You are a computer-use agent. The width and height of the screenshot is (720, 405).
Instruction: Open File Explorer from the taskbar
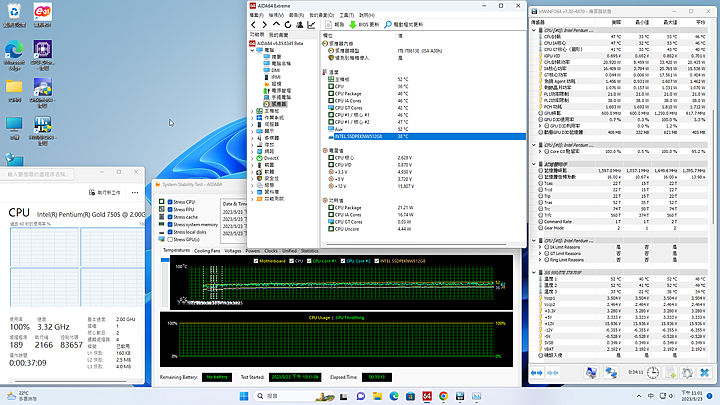coord(377,396)
